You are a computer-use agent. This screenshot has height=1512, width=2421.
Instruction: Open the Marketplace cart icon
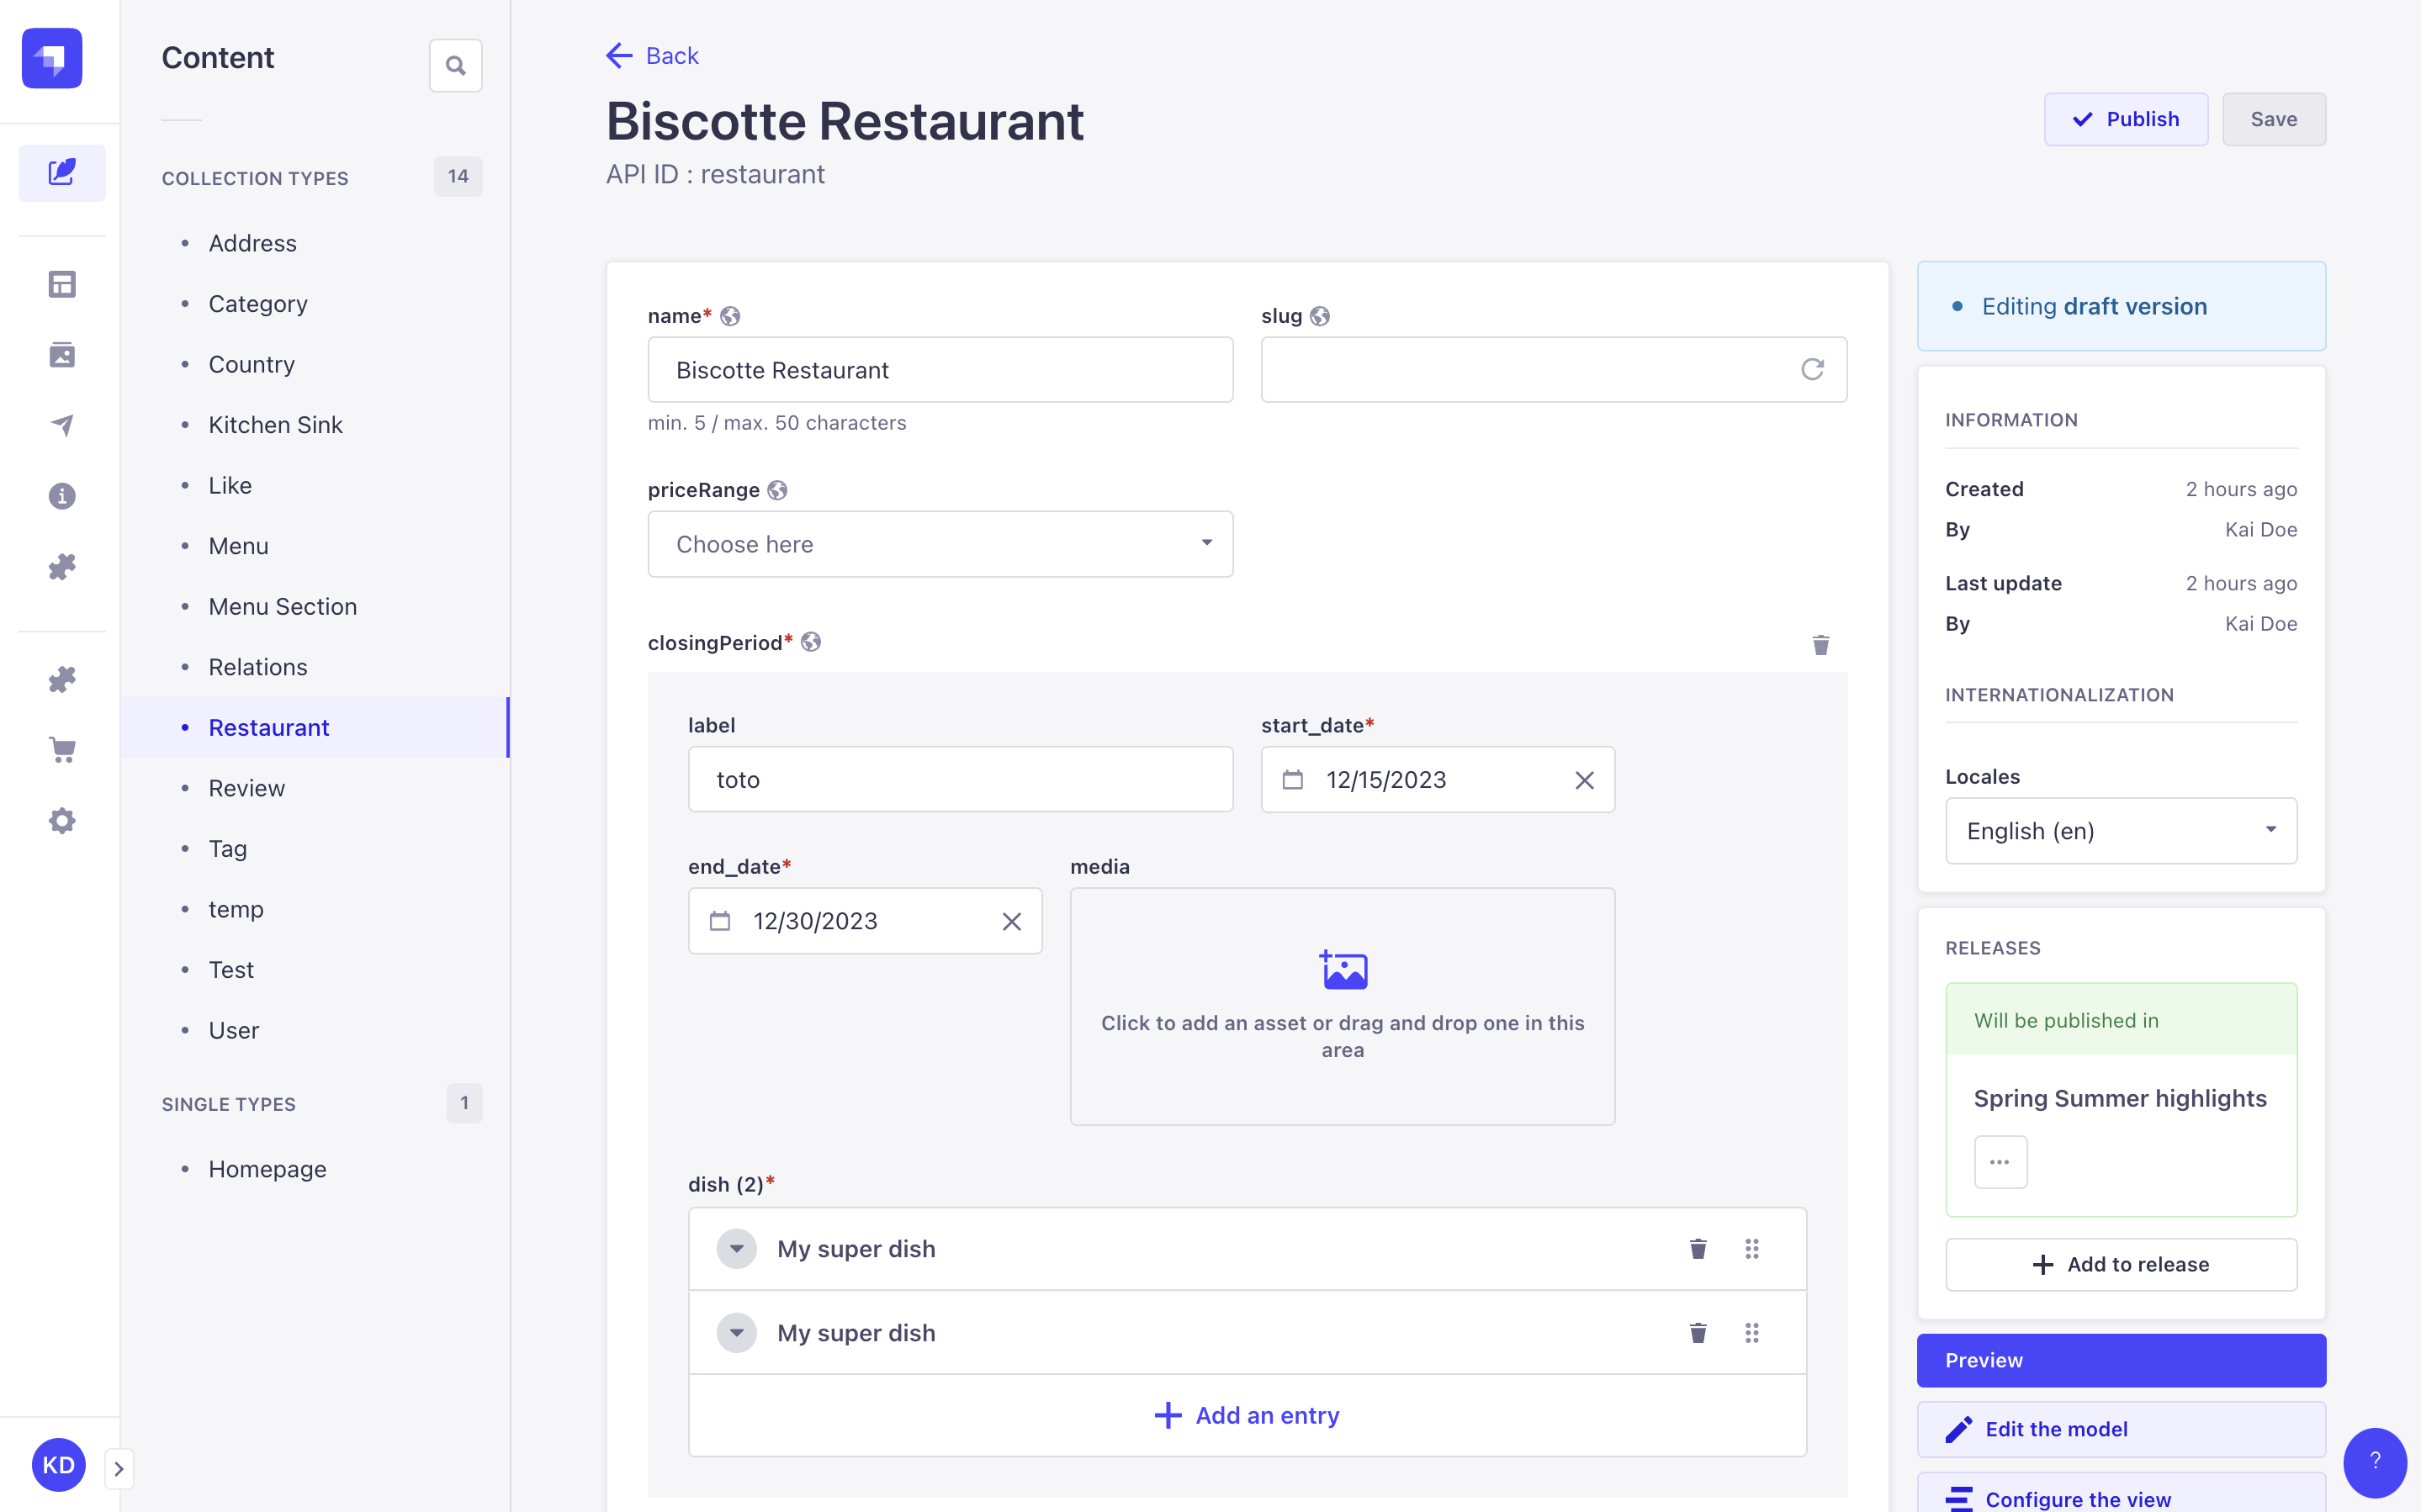coord(62,749)
